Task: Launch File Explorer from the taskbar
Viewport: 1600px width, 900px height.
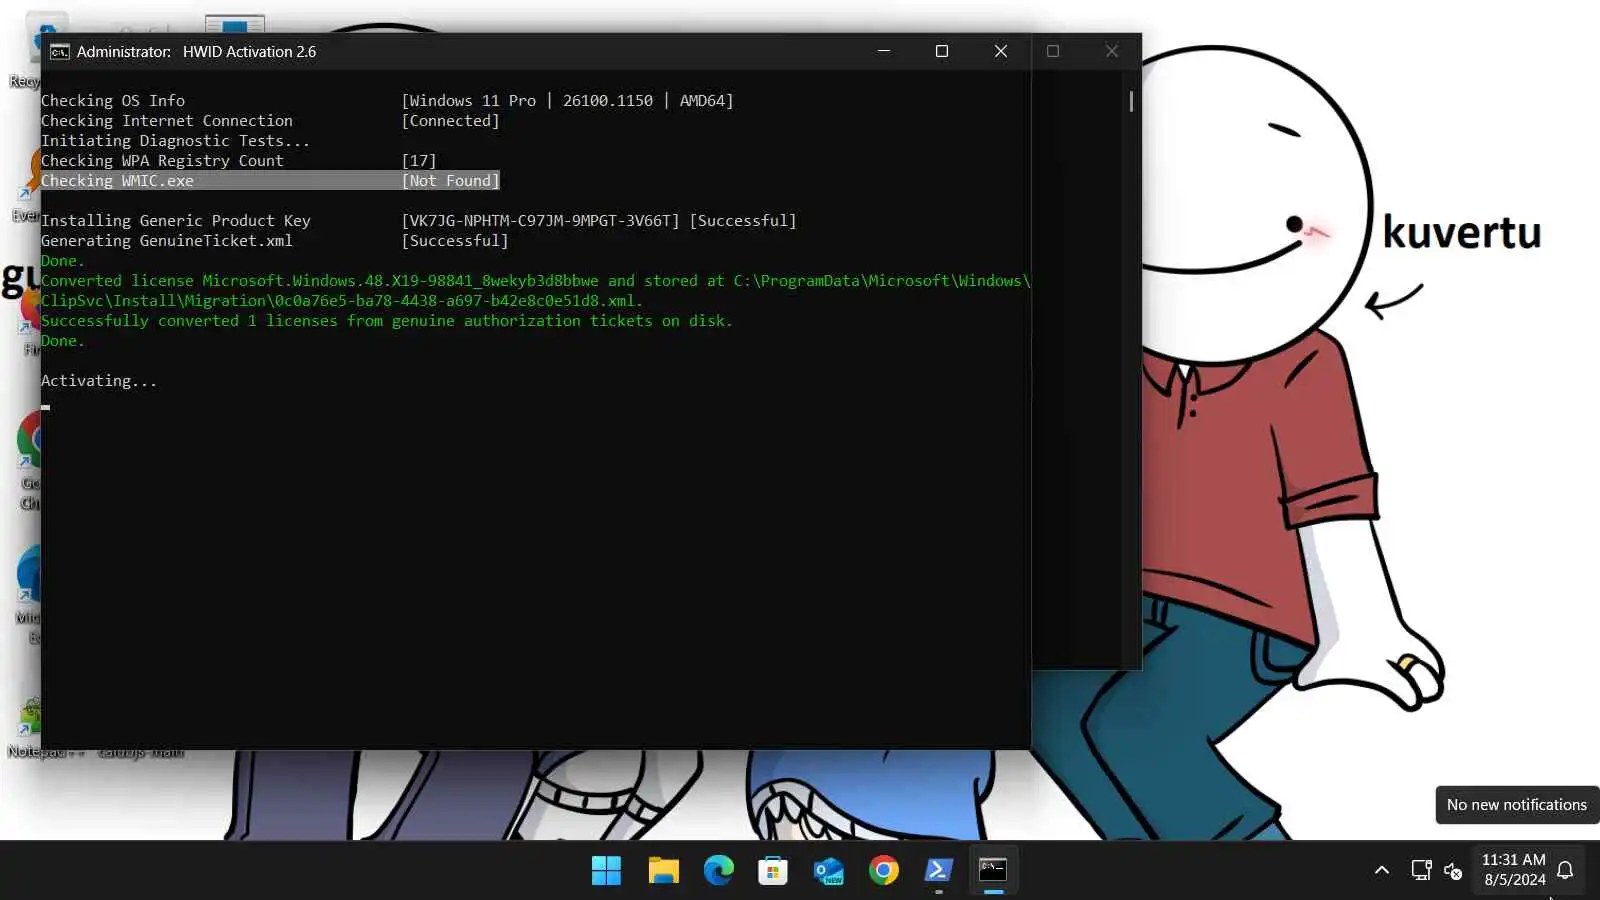Action: click(x=663, y=871)
